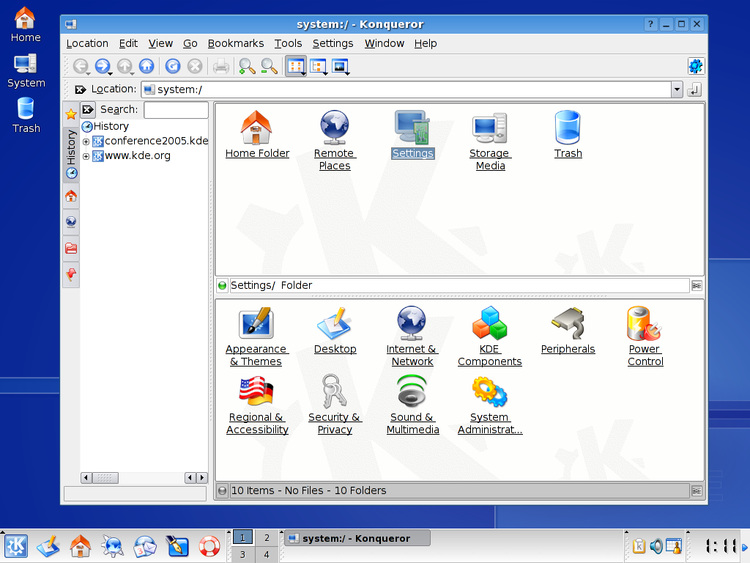The image size is (750, 563).
Task: Open Remote Places
Action: (334, 141)
